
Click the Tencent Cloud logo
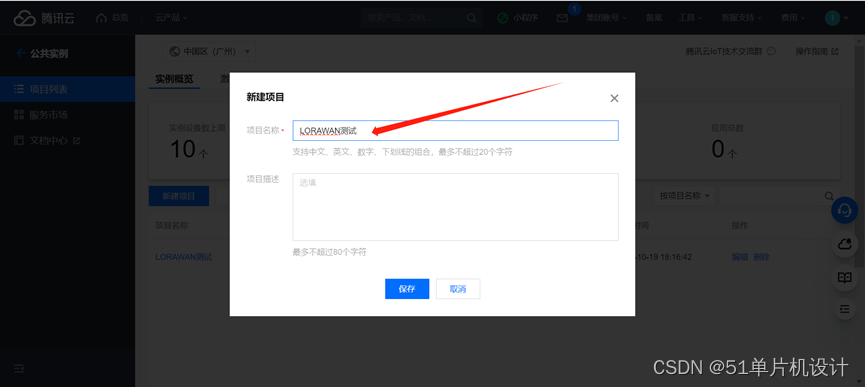[x=44, y=18]
